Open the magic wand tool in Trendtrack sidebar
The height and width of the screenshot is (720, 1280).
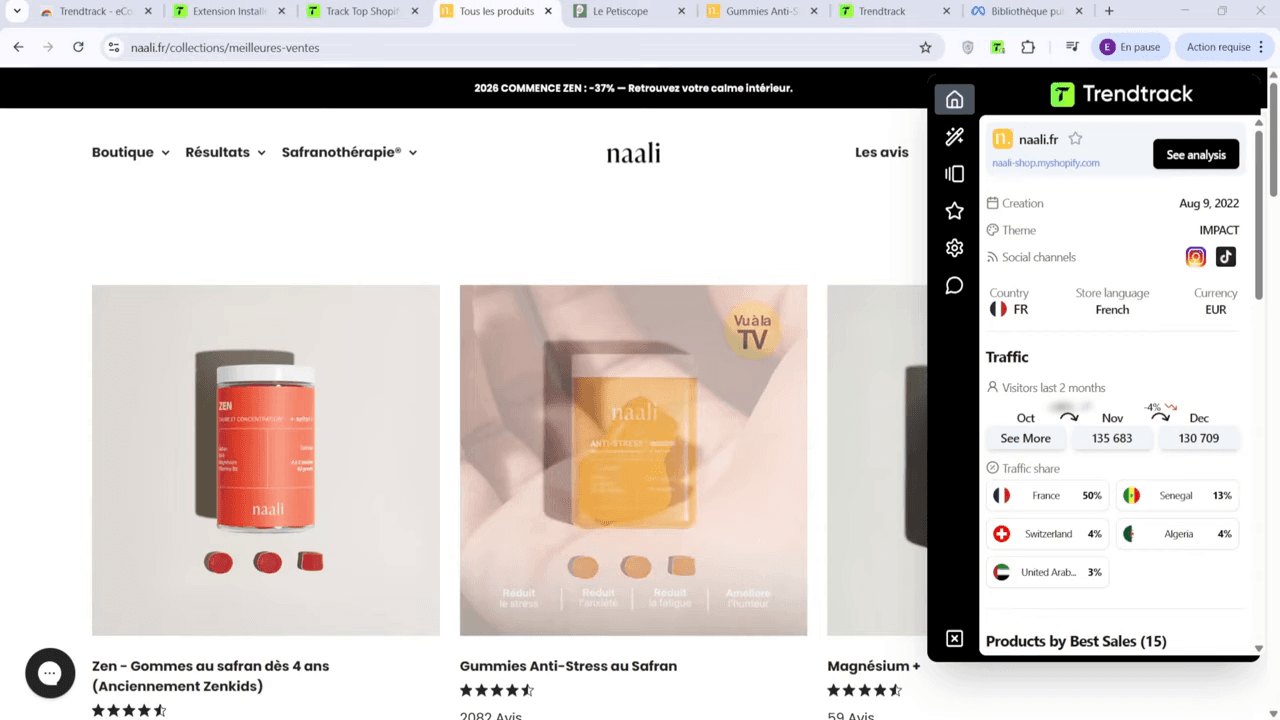click(954, 136)
